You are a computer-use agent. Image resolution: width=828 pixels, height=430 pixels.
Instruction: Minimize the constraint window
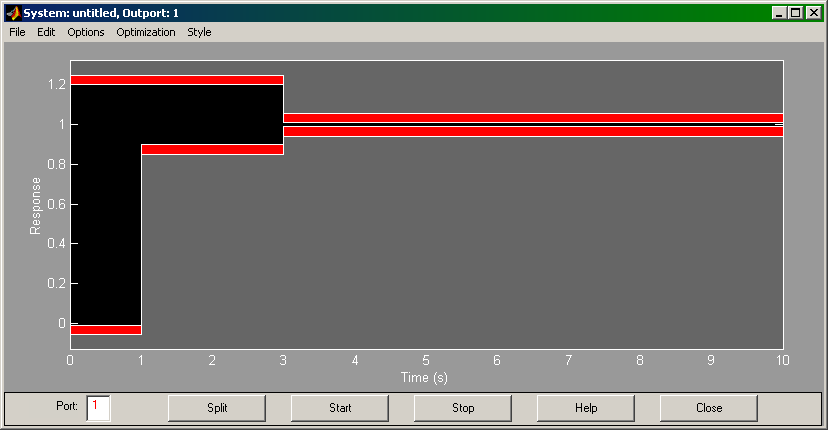tap(778, 13)
